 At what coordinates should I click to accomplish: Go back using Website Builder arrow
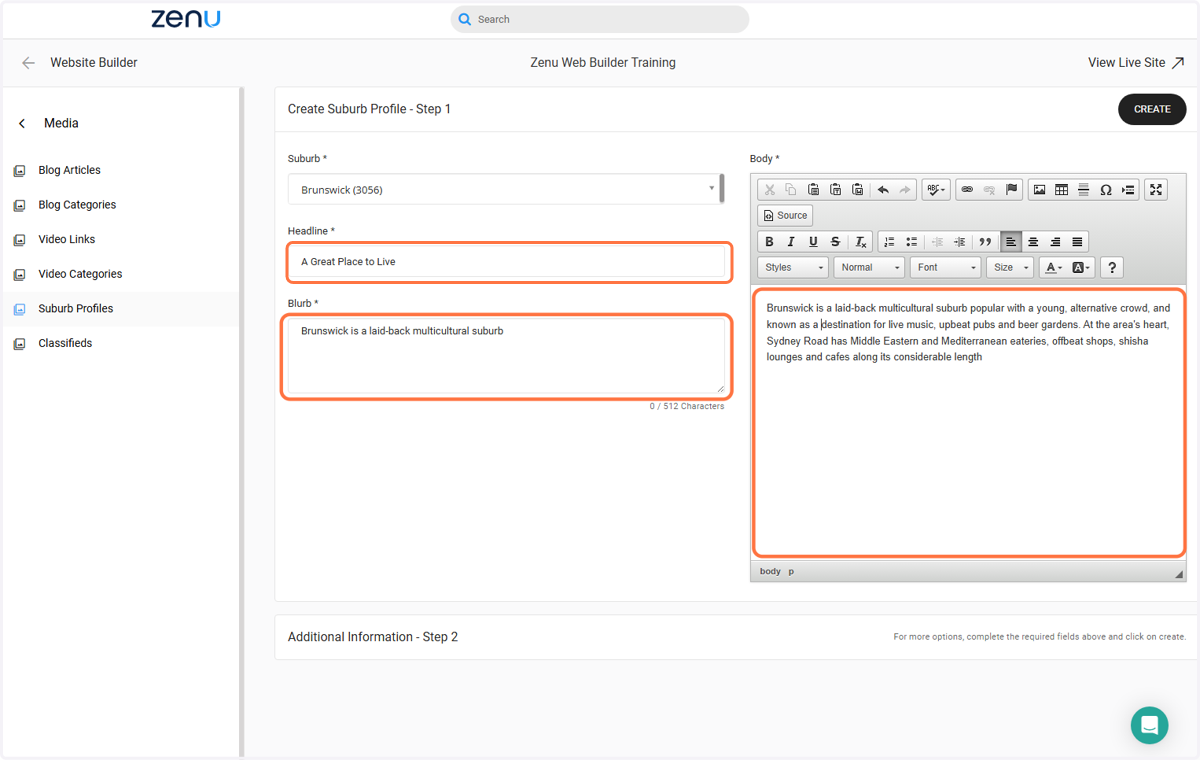point(28,62)
